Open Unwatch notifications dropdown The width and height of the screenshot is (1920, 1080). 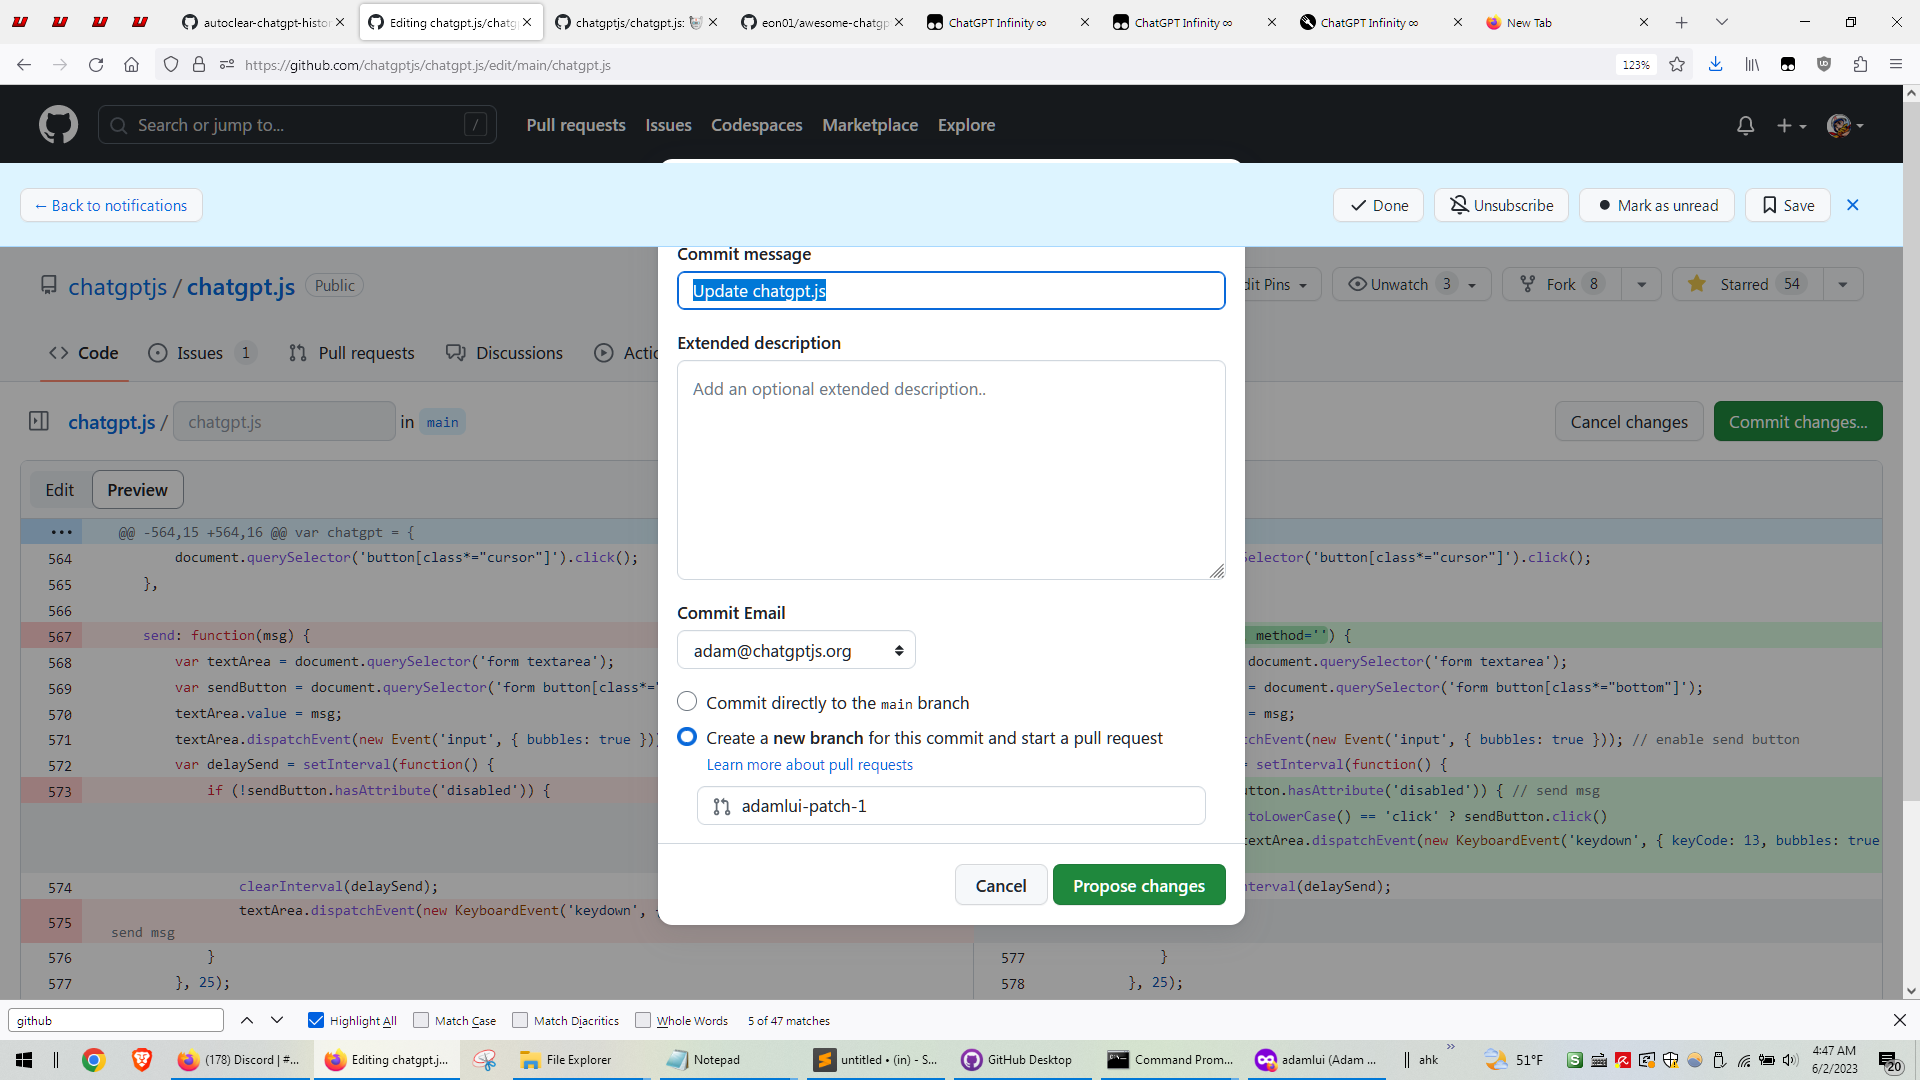click(x=1412, y=284)
